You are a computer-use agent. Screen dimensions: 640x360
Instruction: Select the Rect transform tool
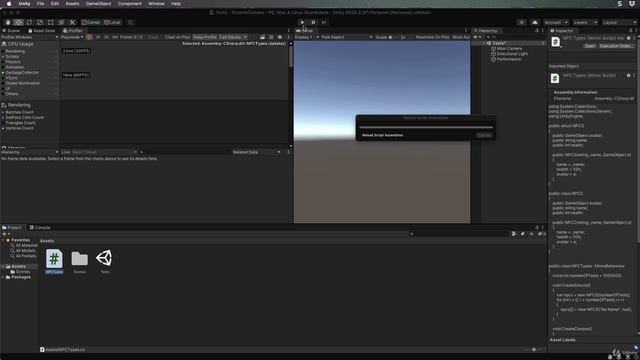[50, 22]
